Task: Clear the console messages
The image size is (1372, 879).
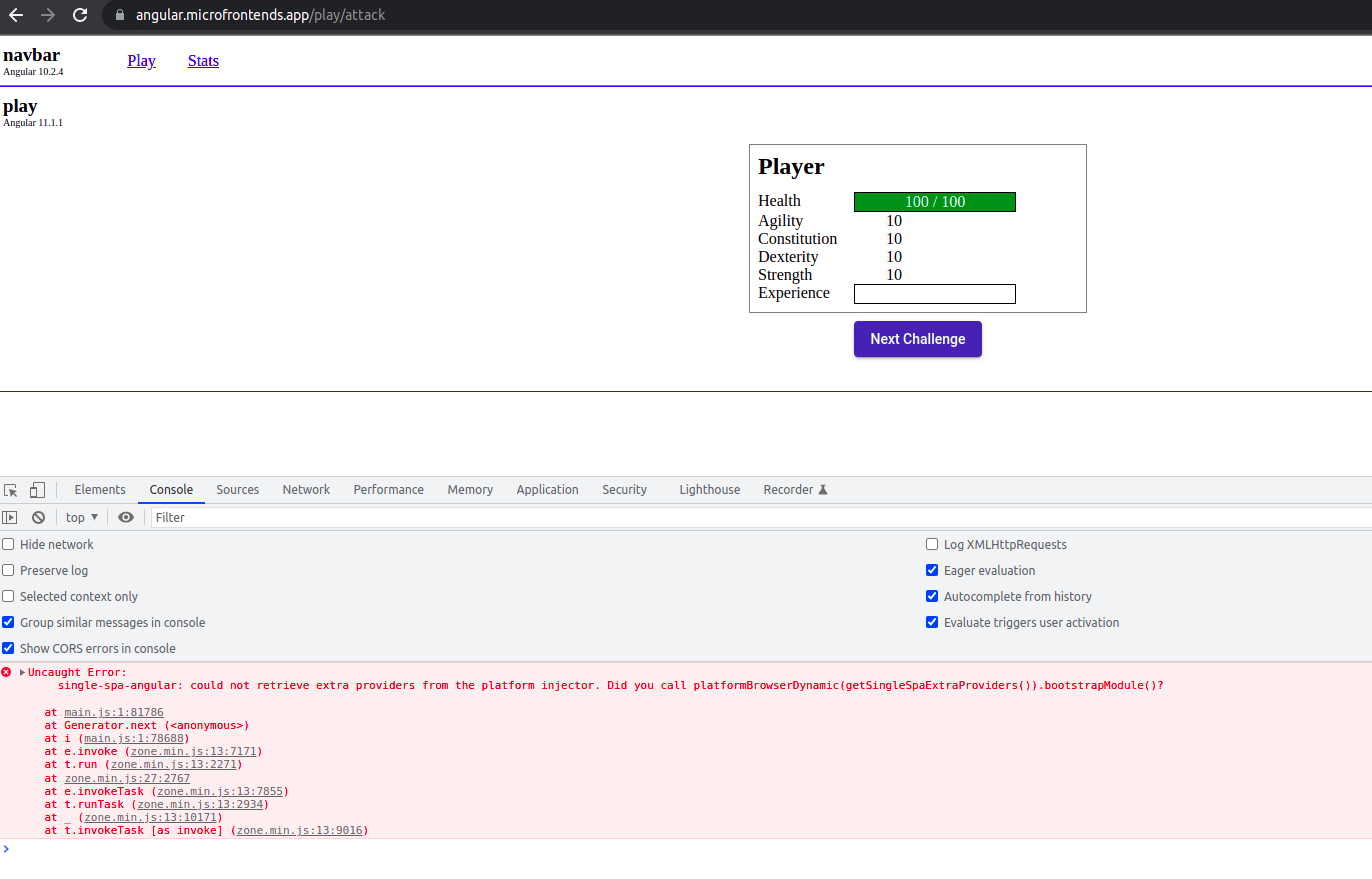Action: [38, 517]
